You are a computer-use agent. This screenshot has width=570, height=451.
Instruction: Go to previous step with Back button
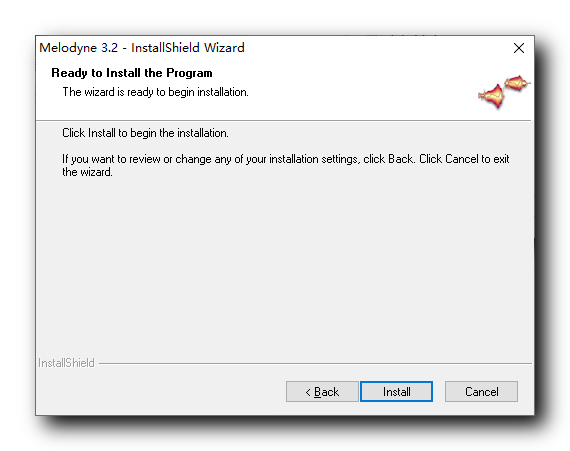(322, 391)
